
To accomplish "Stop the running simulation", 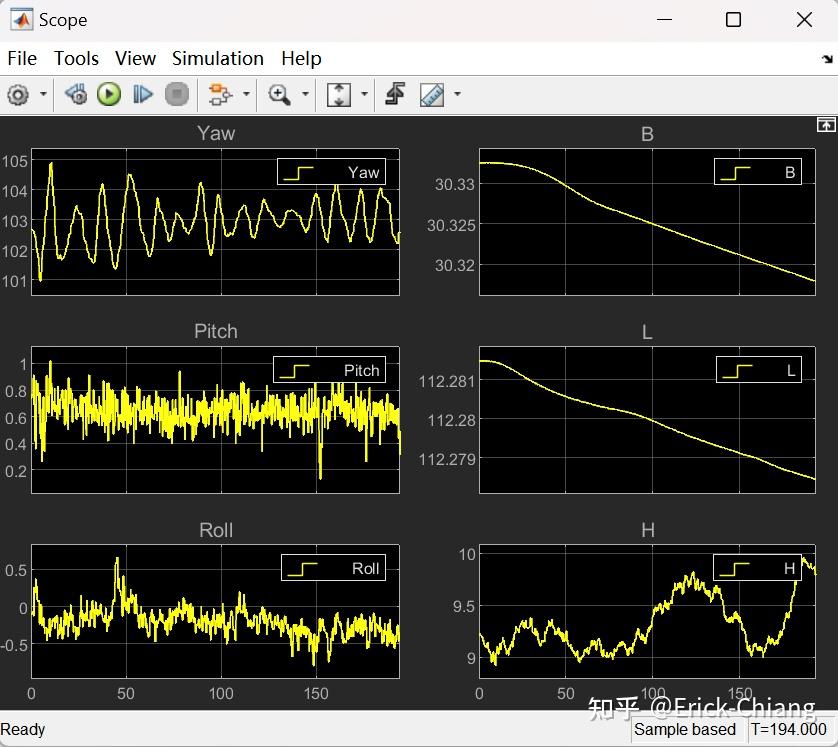I will click(x=176, y=94).
